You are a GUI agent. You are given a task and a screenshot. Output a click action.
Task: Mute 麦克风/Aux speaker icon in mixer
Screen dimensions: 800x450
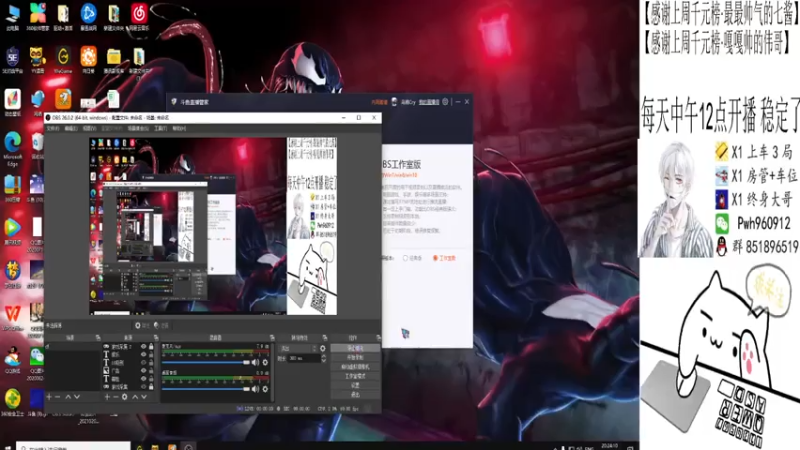(x=256, y=362)
